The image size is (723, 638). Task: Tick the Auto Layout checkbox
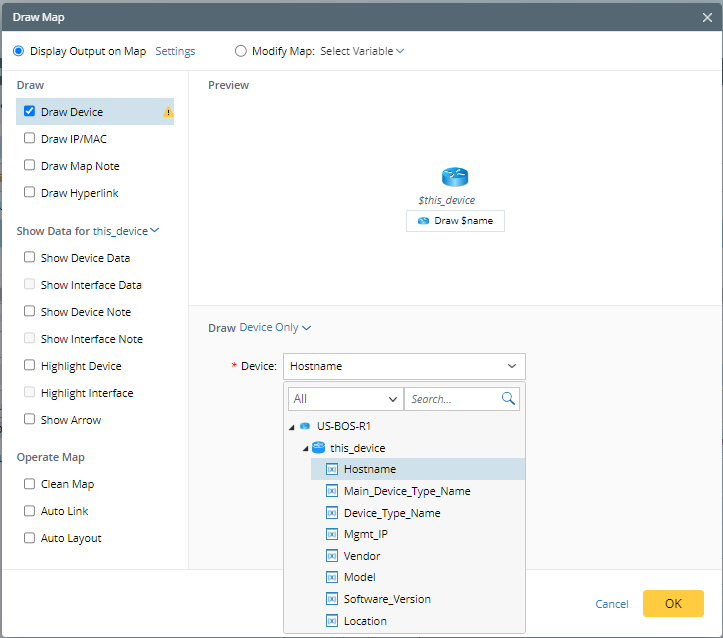point(30,538)
